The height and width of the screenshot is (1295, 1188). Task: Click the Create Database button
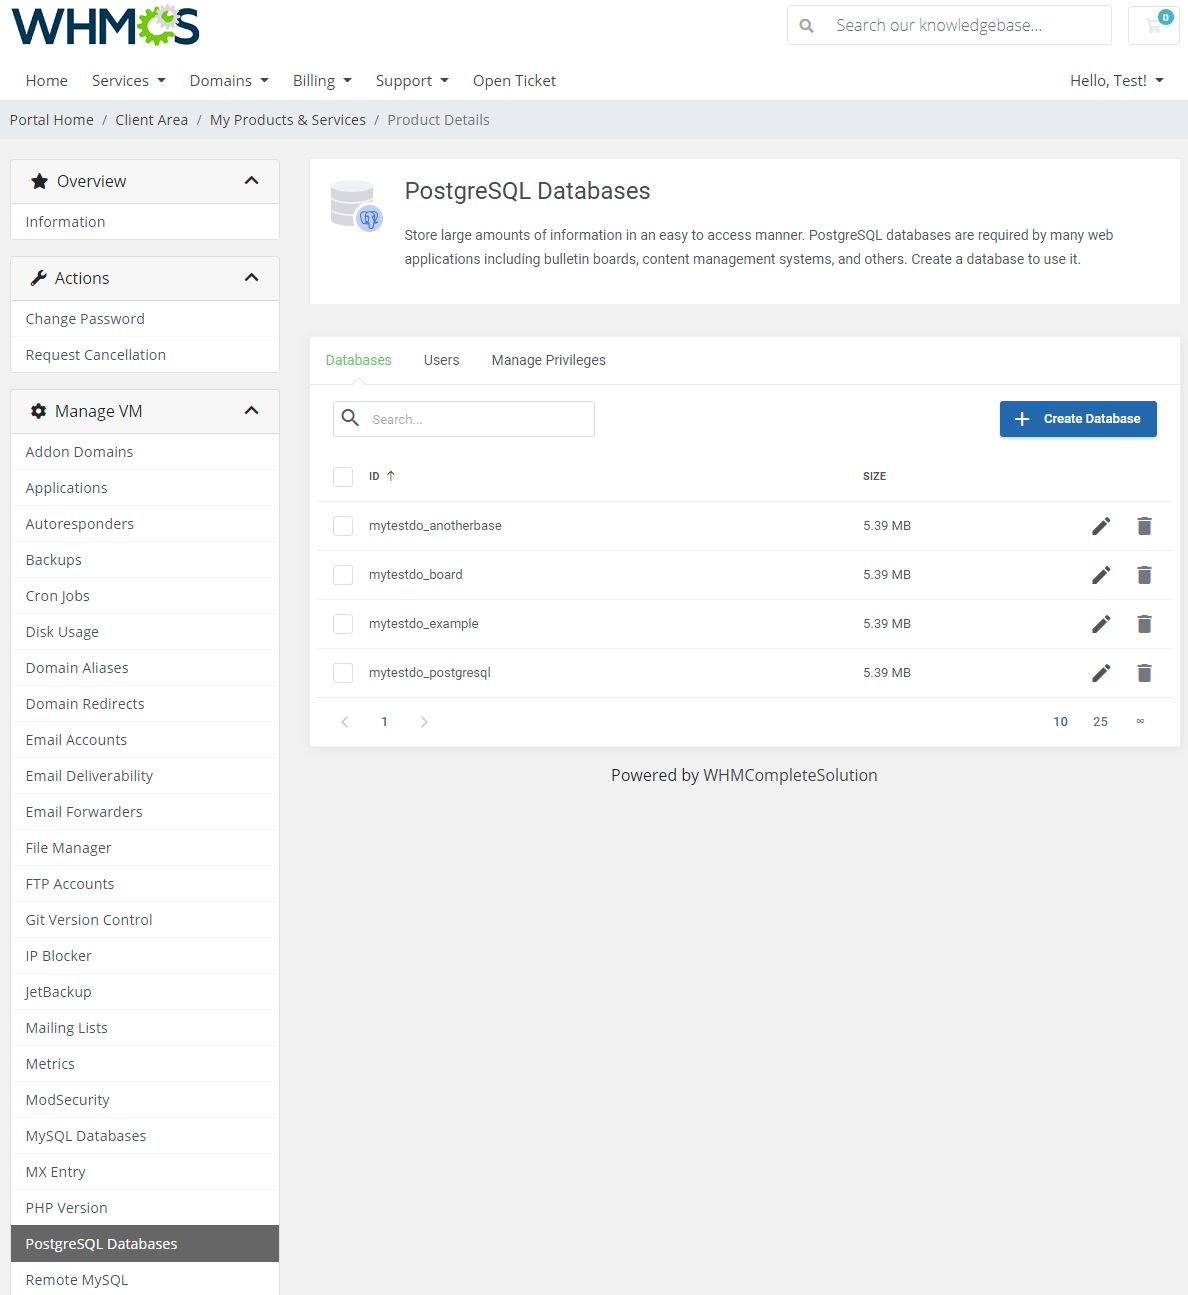[1078, 419]
